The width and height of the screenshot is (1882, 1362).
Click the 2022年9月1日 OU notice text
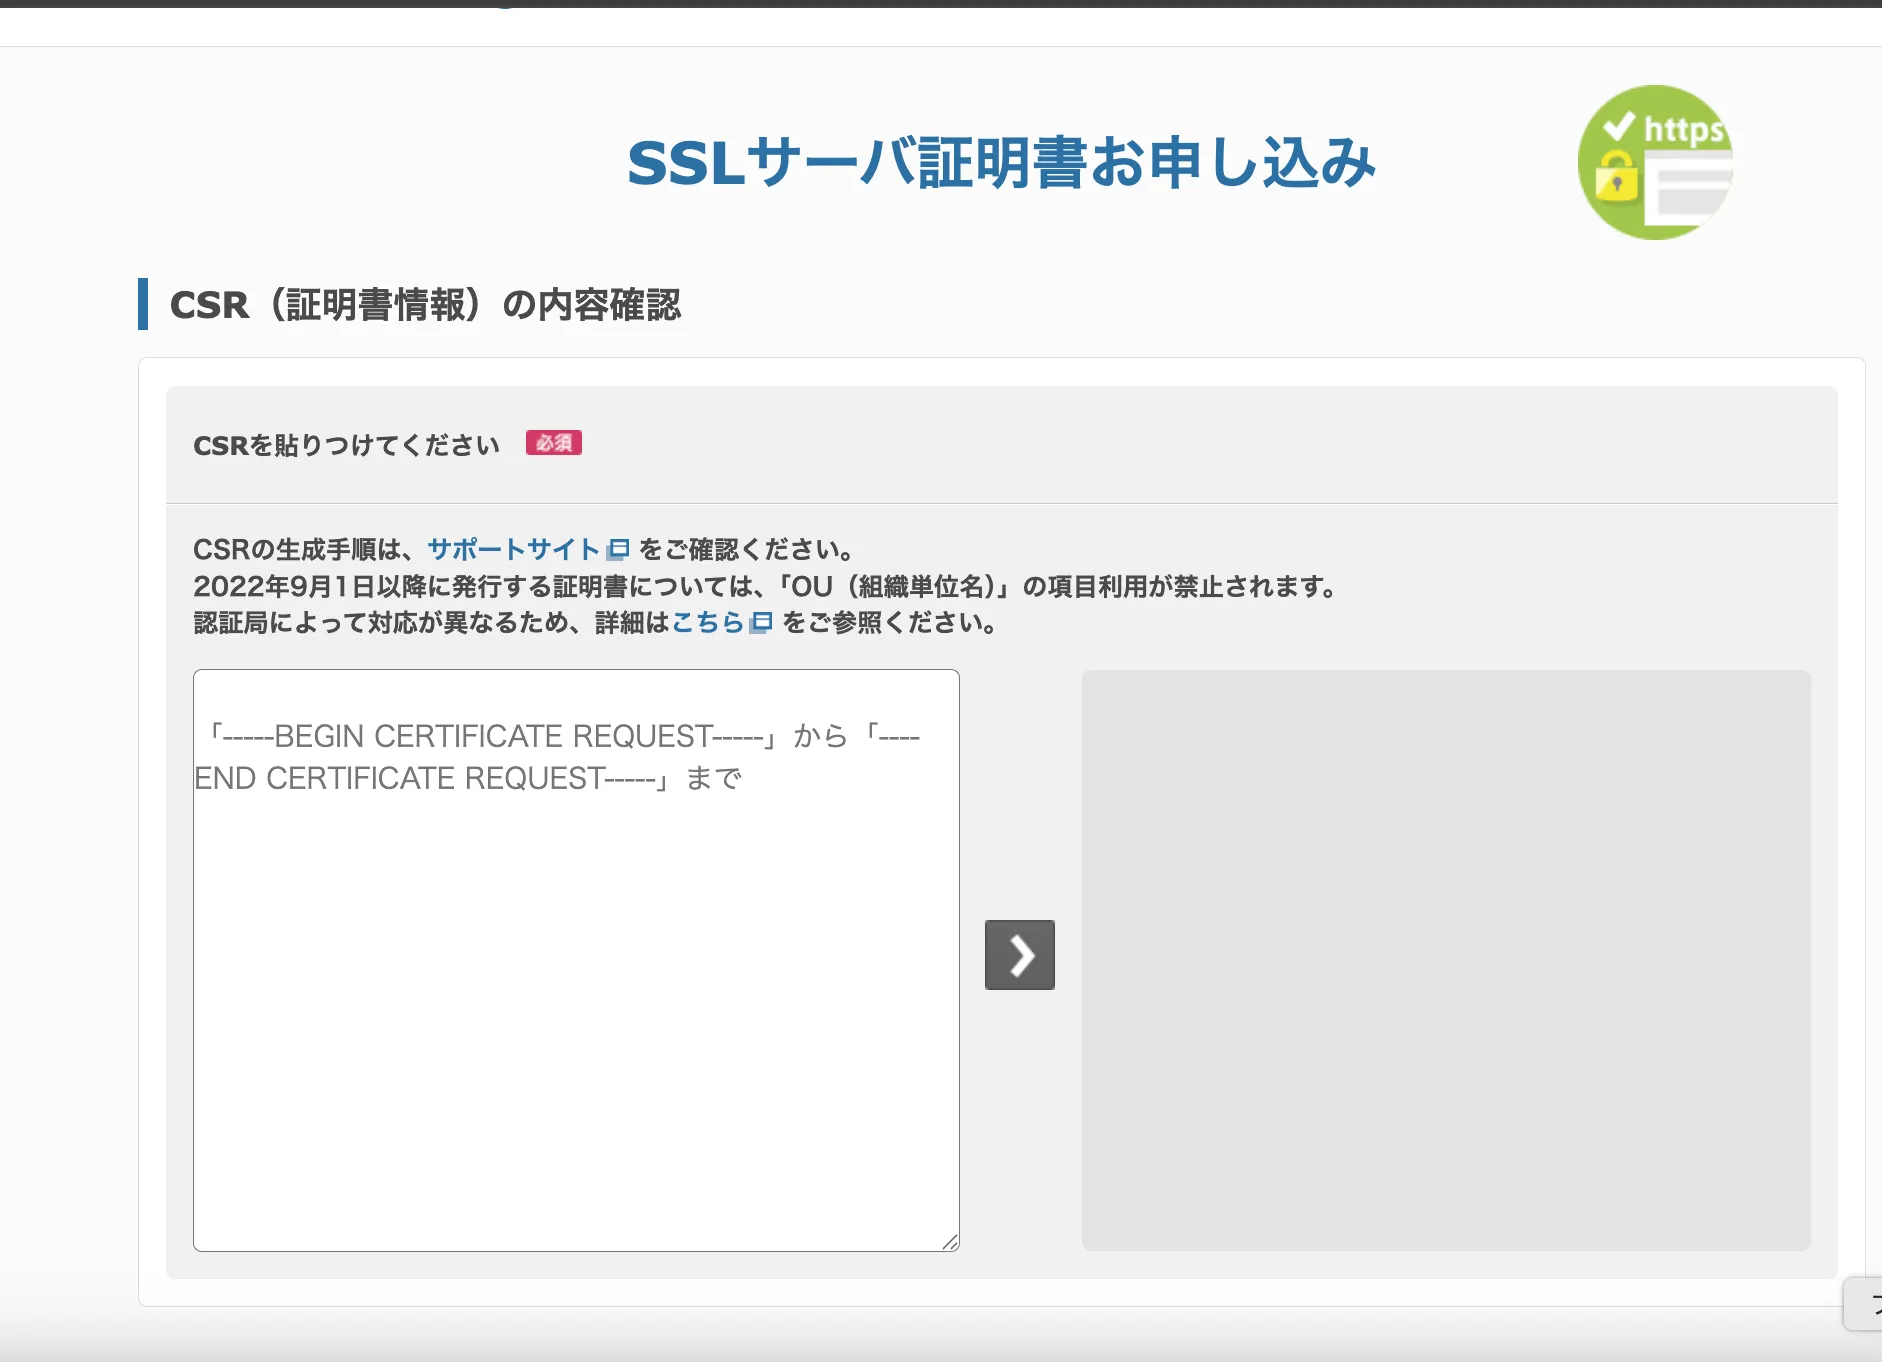(765, 586)
